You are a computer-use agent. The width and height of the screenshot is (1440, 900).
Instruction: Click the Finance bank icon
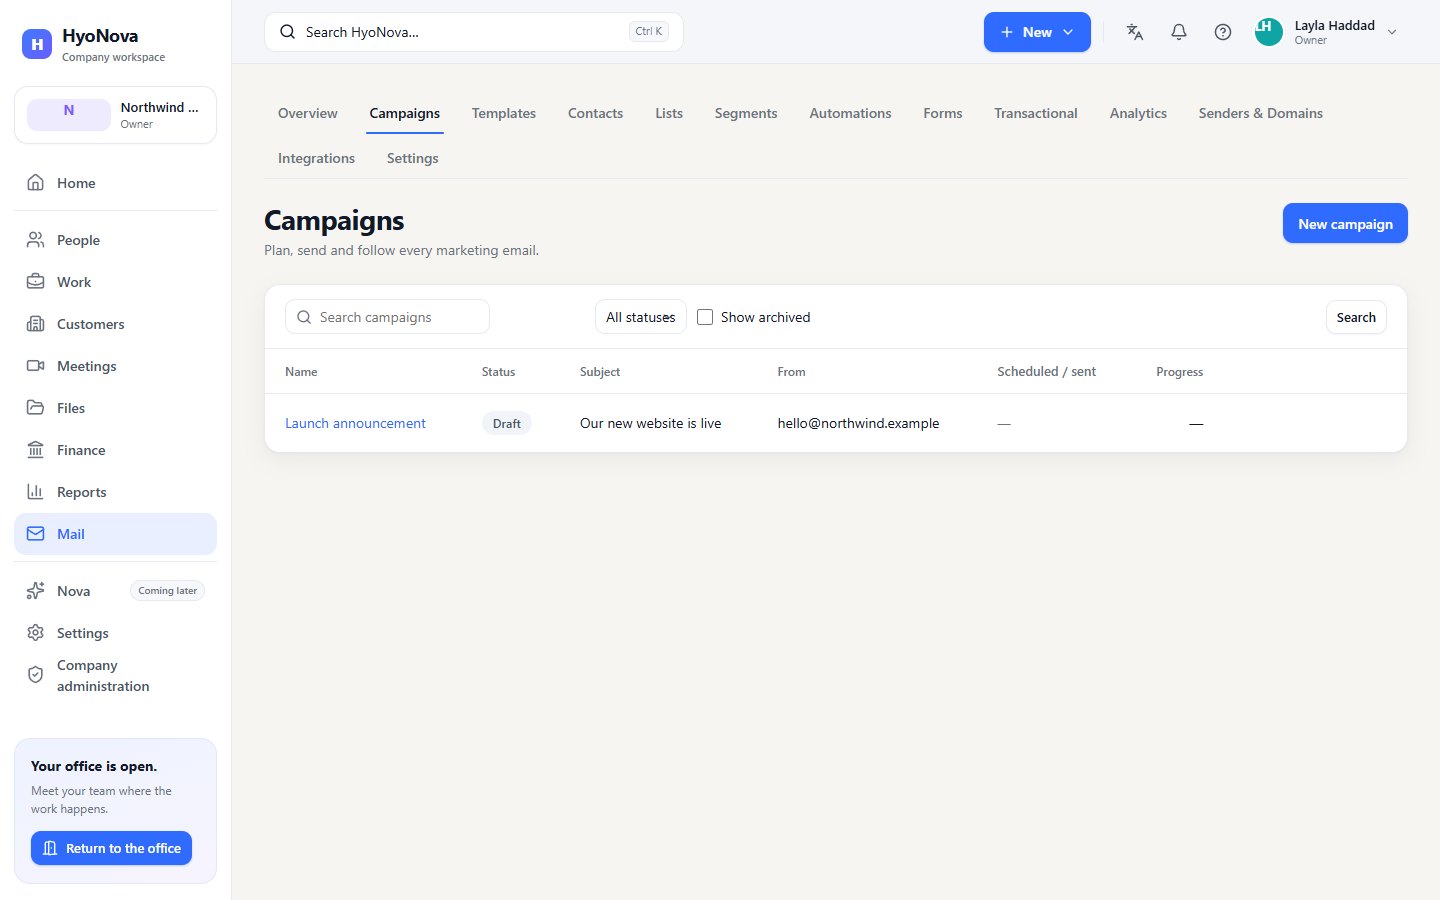coord(35,450)
